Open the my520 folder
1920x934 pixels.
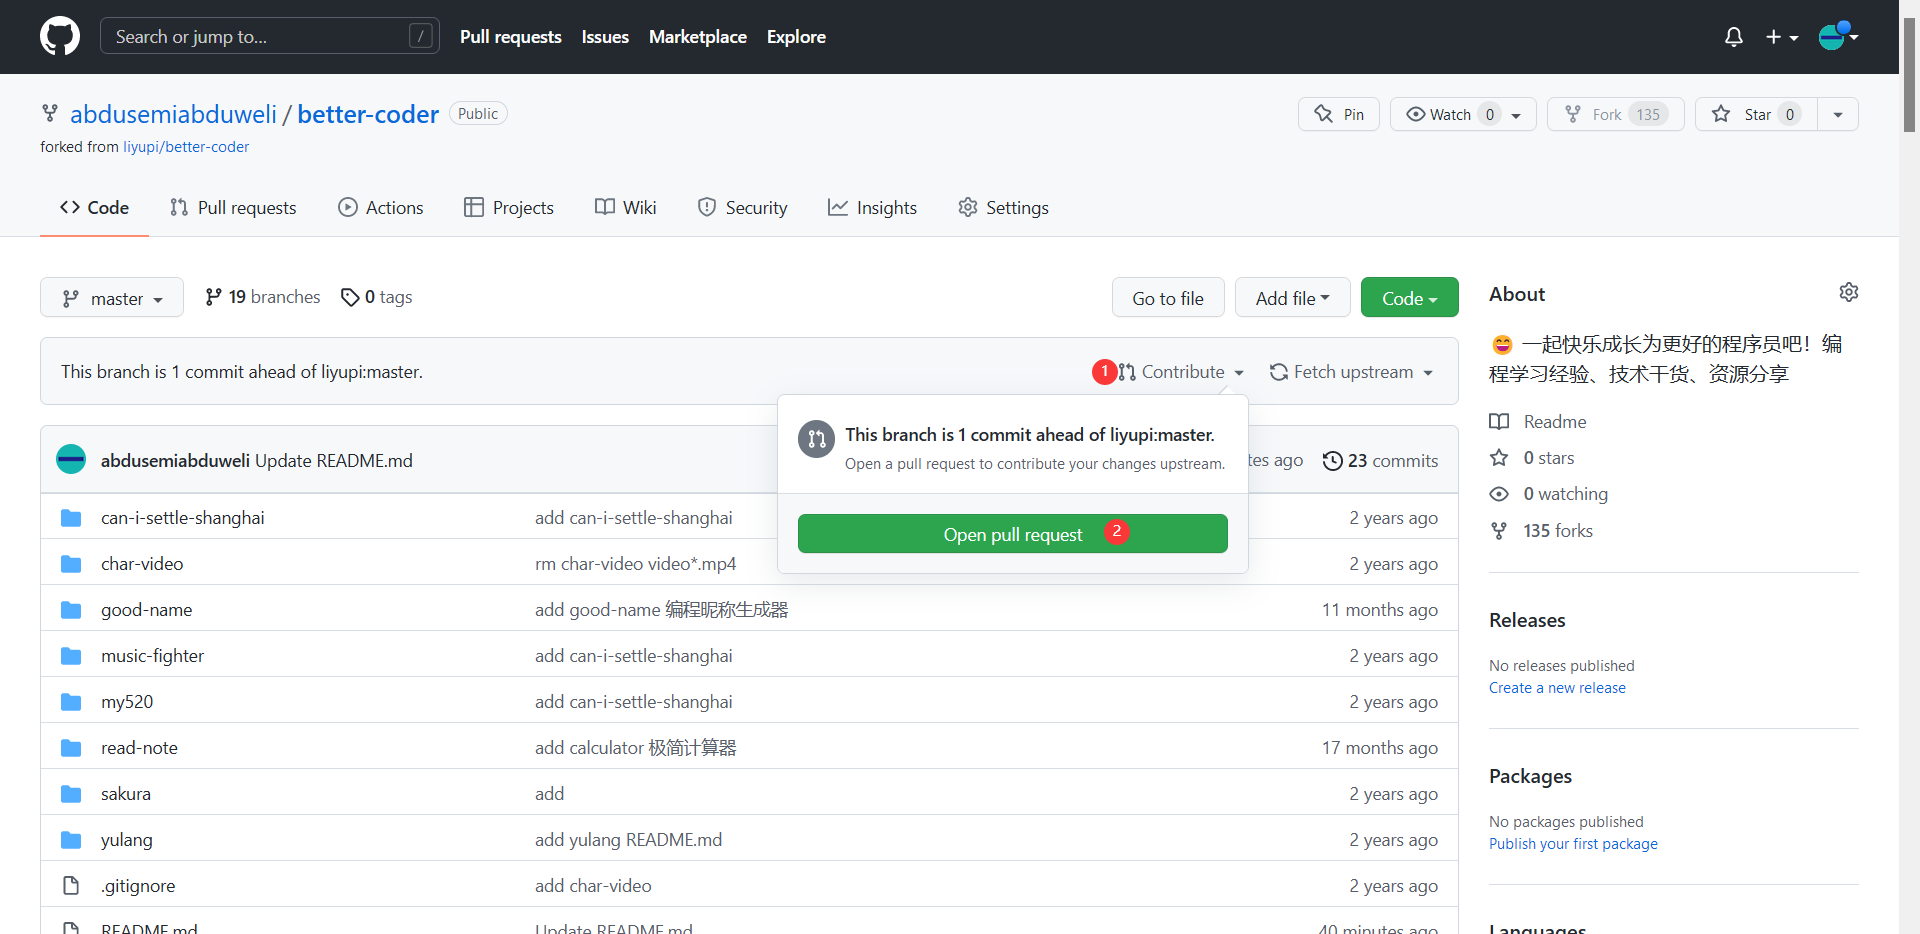[127, 702]
